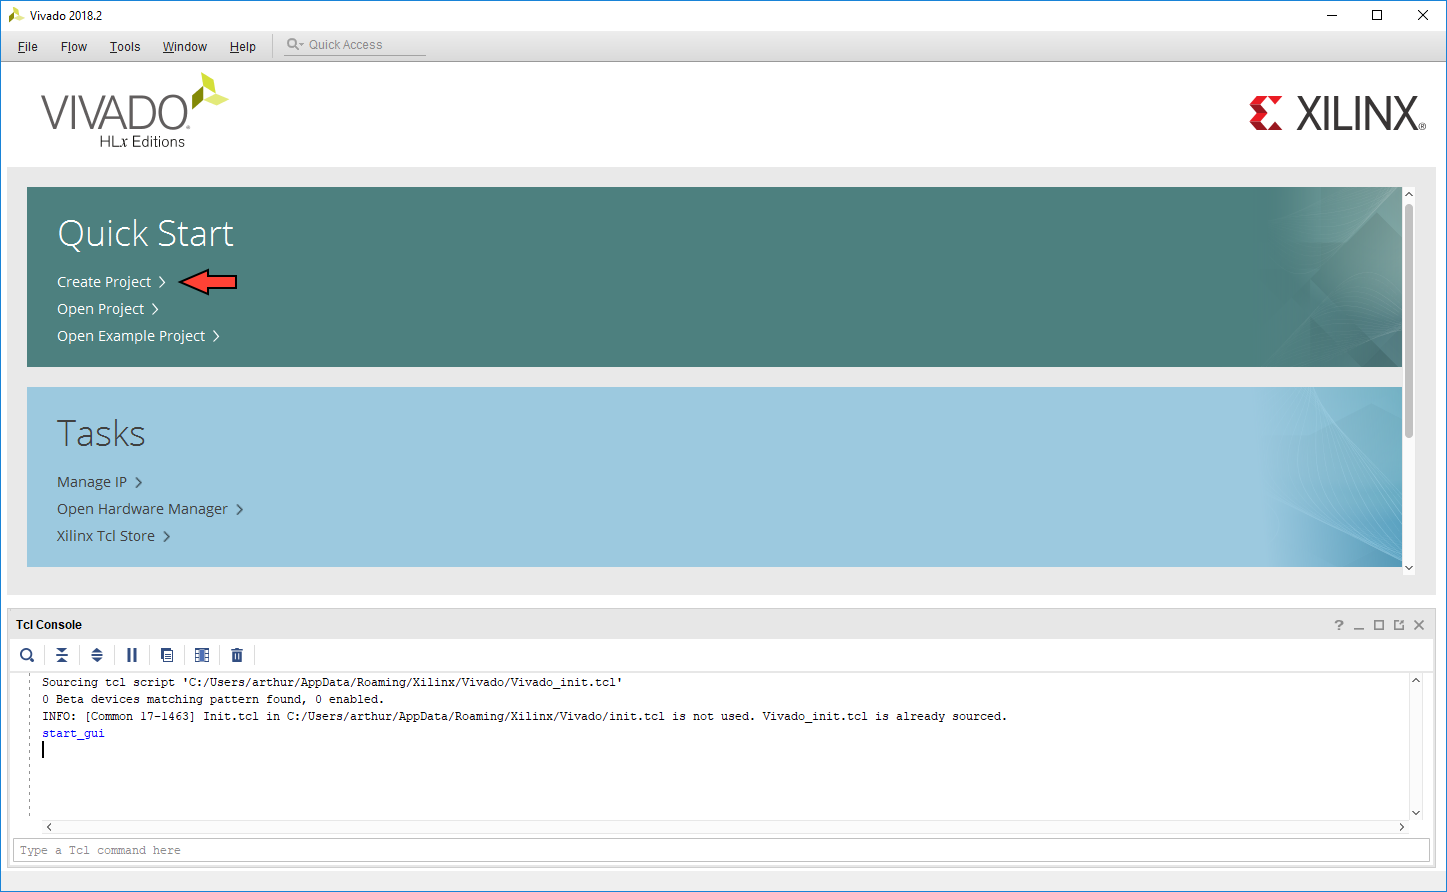The width and height of the screenshot is (1447, 892).
Task: Open the Flow menu
Action: coord(74,47)
